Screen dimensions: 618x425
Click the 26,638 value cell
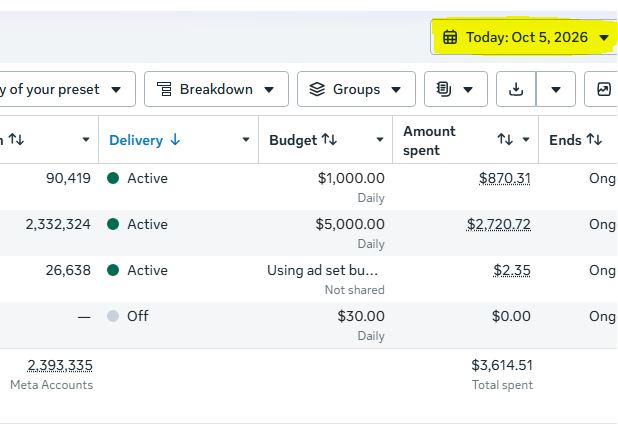[68, 270]
